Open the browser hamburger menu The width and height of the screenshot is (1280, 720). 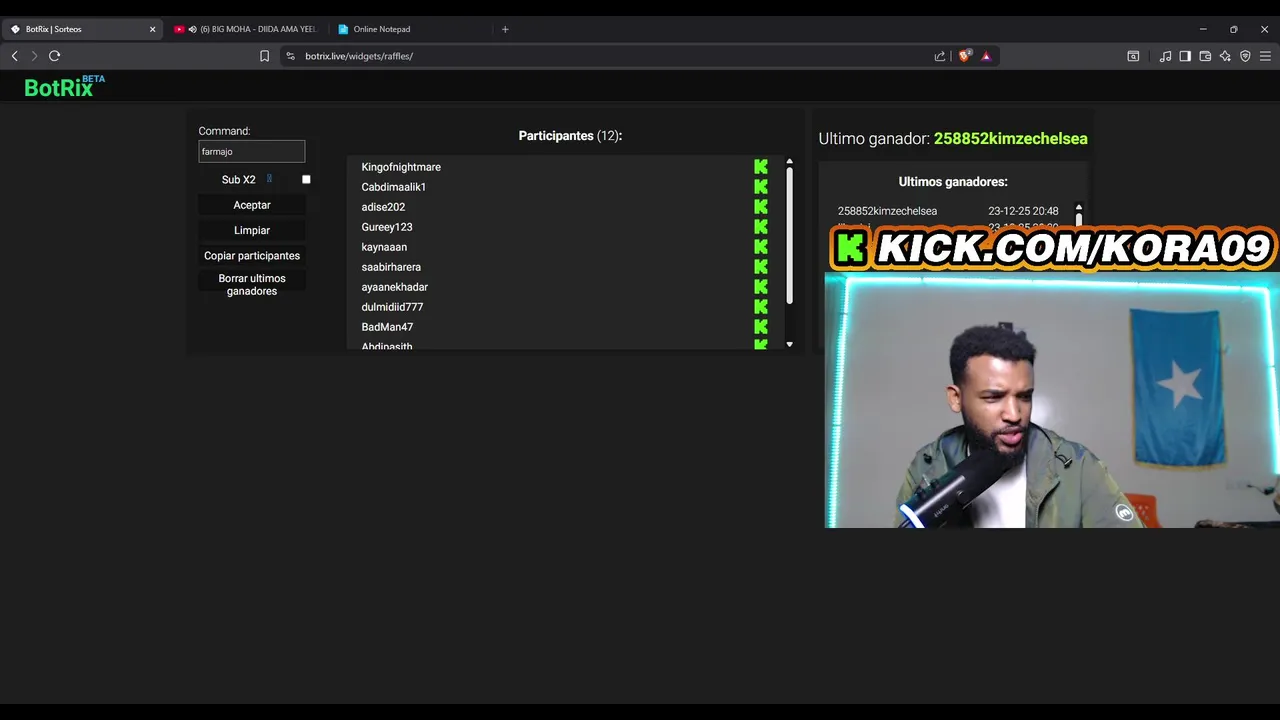pyautogui.click(x=1265, y=56)
